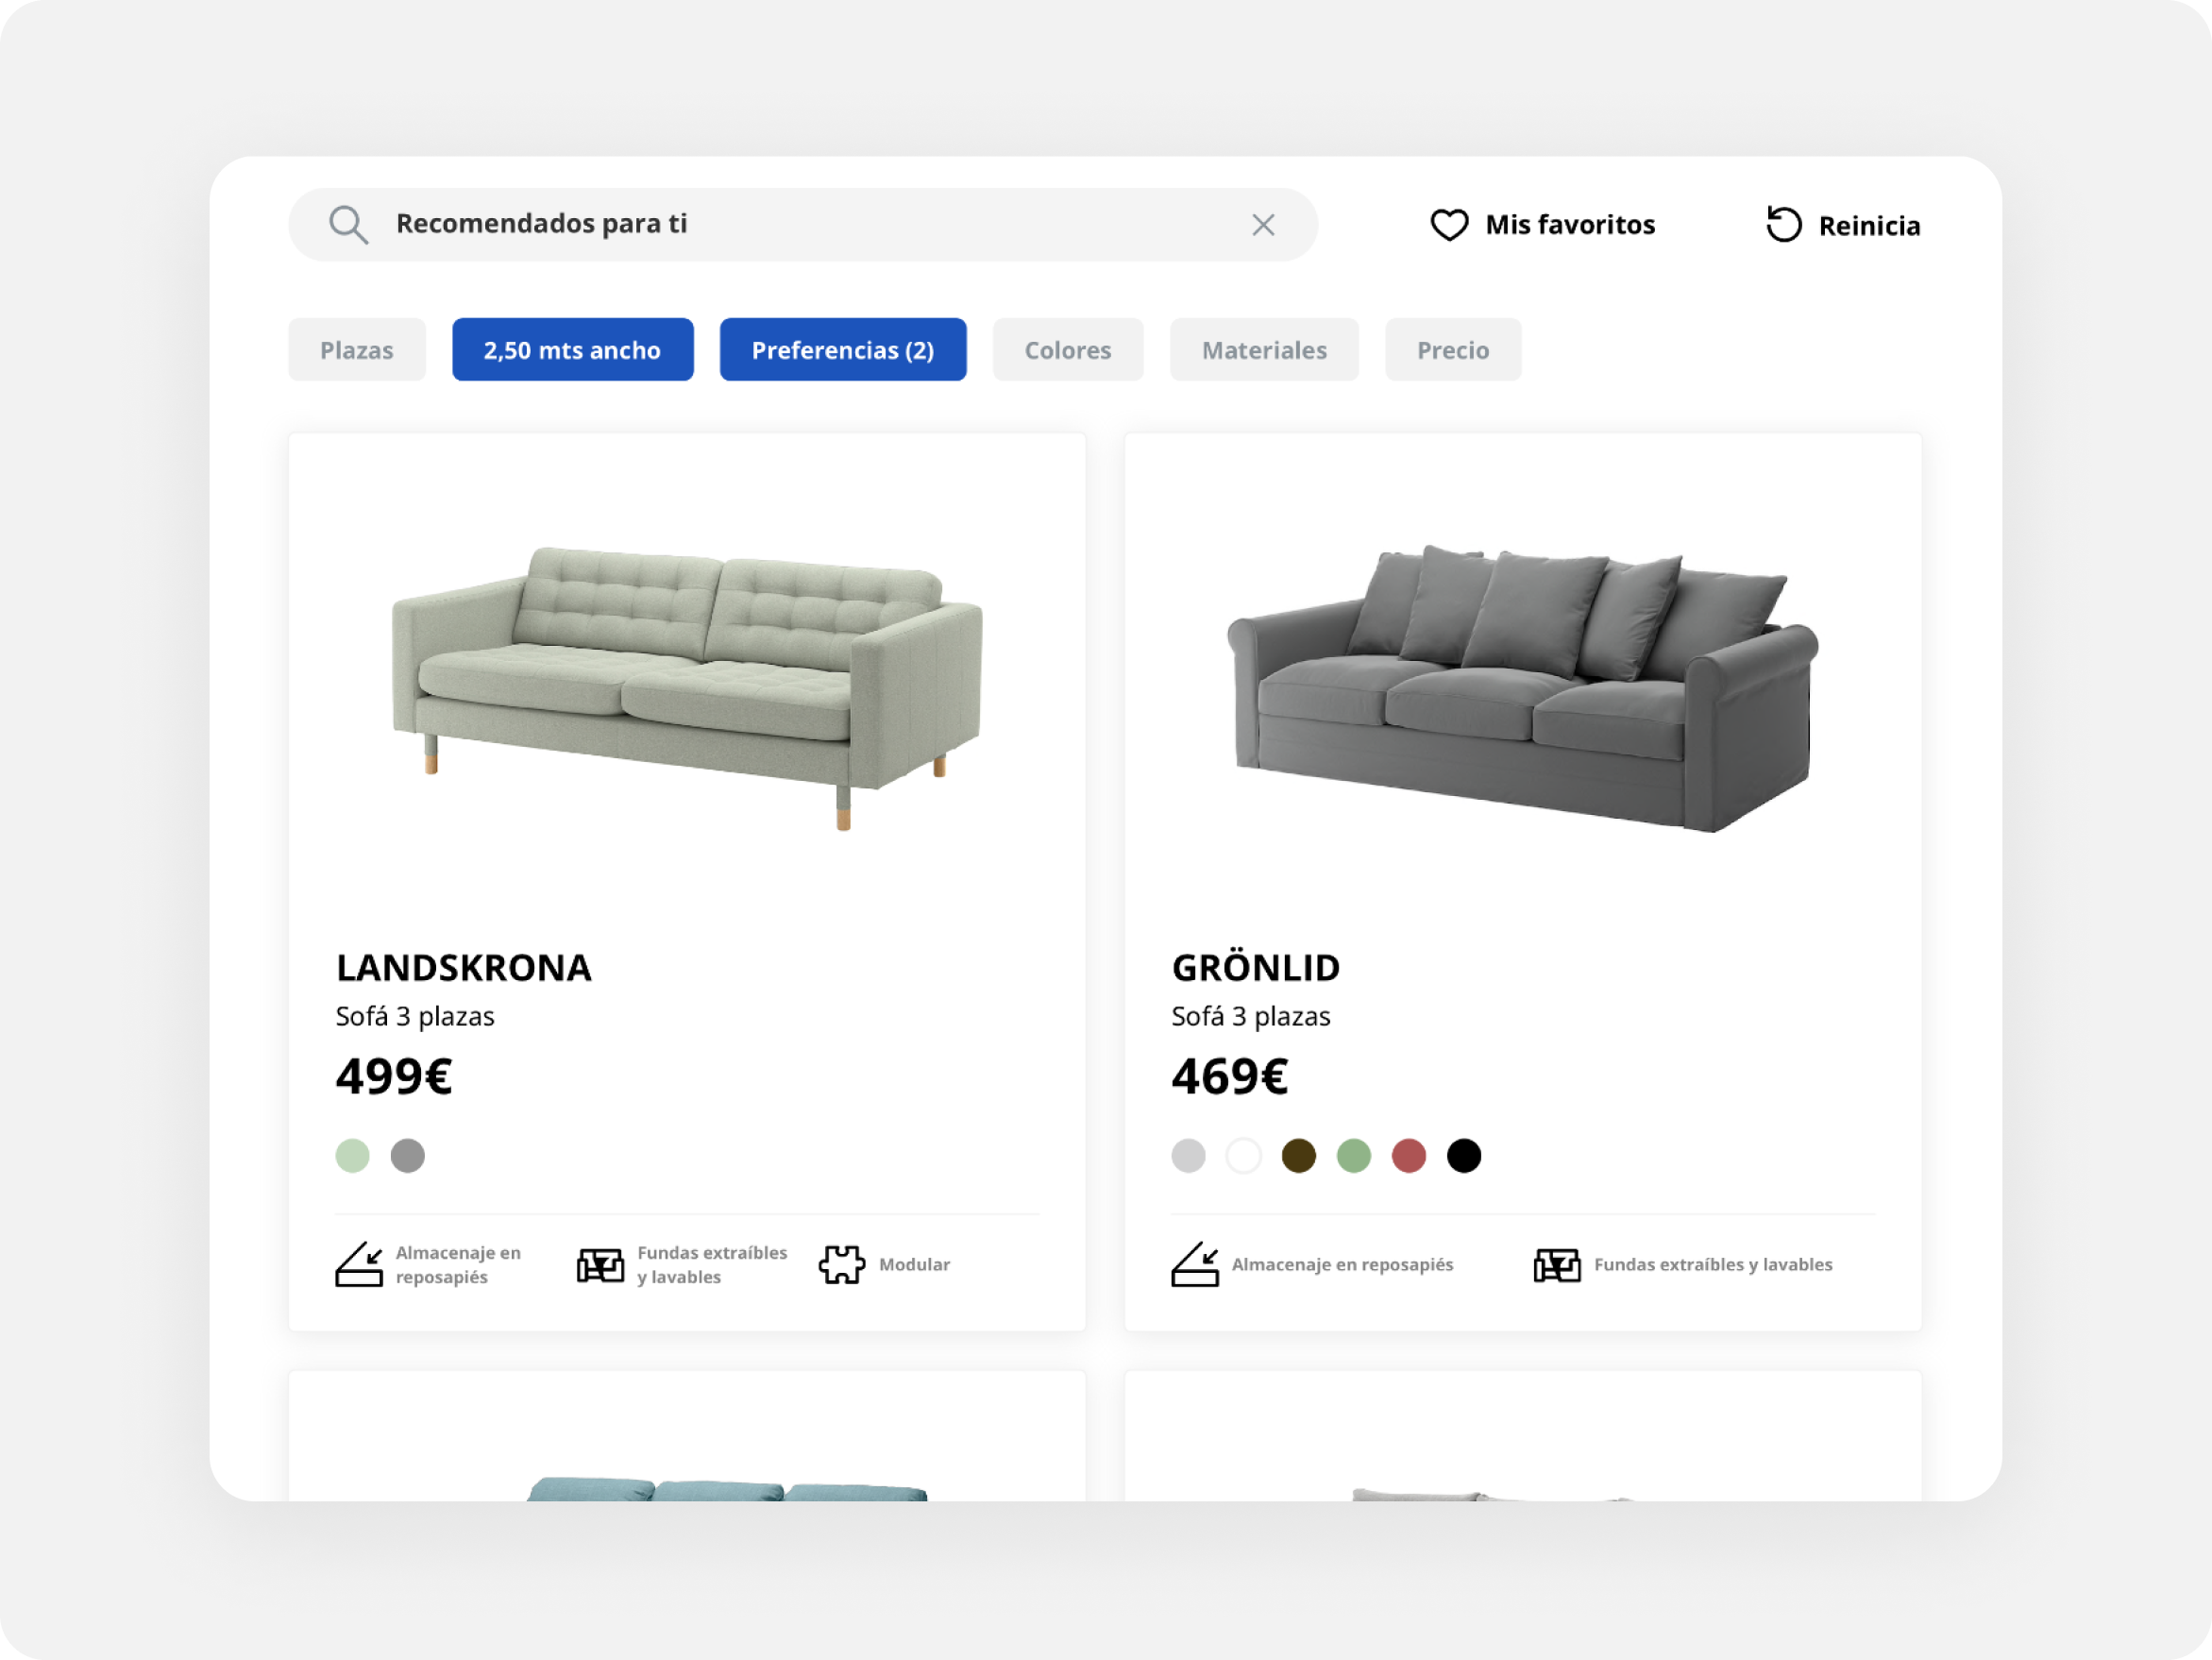Click LANDSKRONA removable covers icon
This screenshot has width=2212, height=1660.
(x=600, y=1265)
